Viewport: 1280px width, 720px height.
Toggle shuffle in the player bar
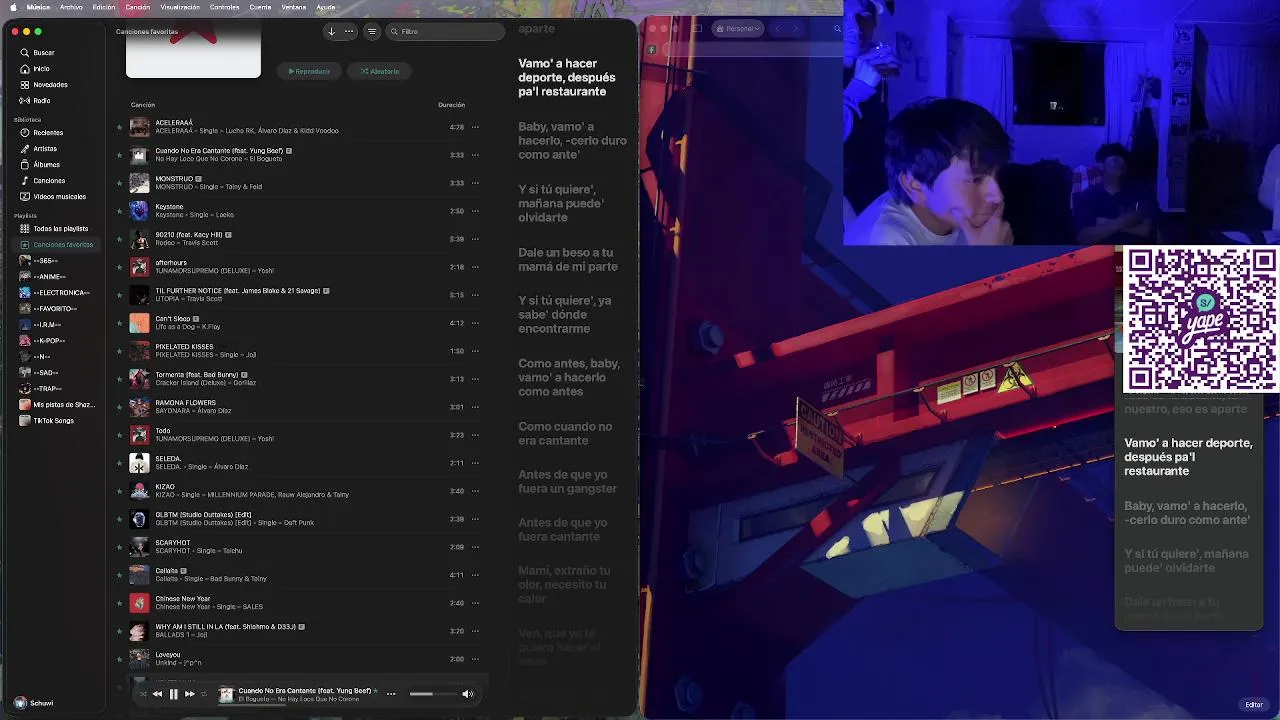[x=143, y=694]
